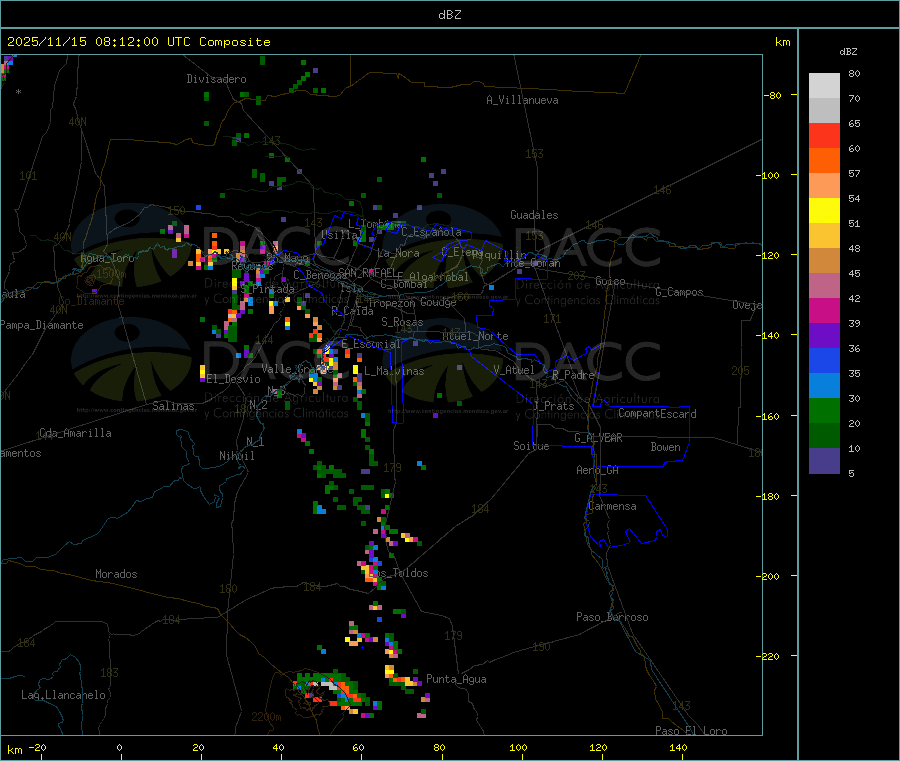
Task: Select the green 20-30 dBZ legend swatch
Action: [824, 410]
